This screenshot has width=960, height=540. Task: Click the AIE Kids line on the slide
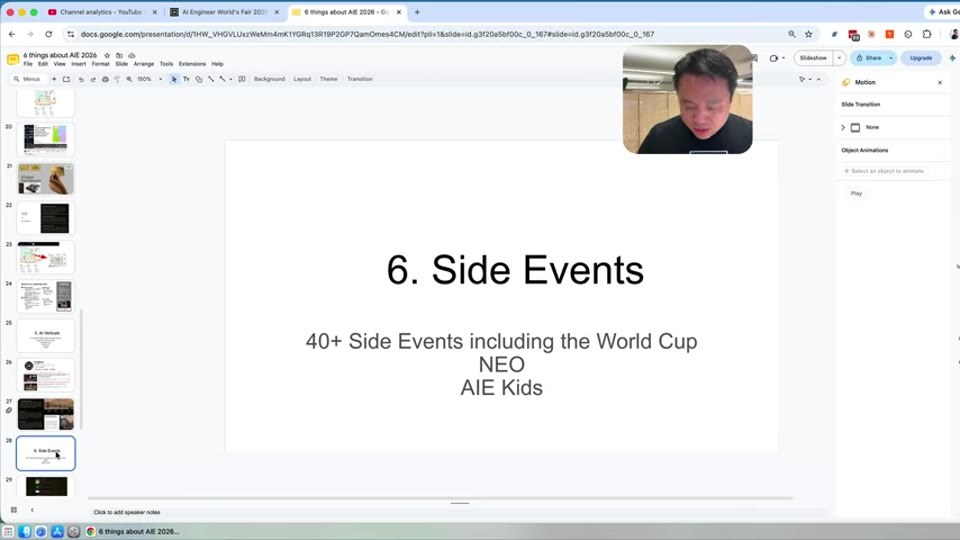[501, 388]
